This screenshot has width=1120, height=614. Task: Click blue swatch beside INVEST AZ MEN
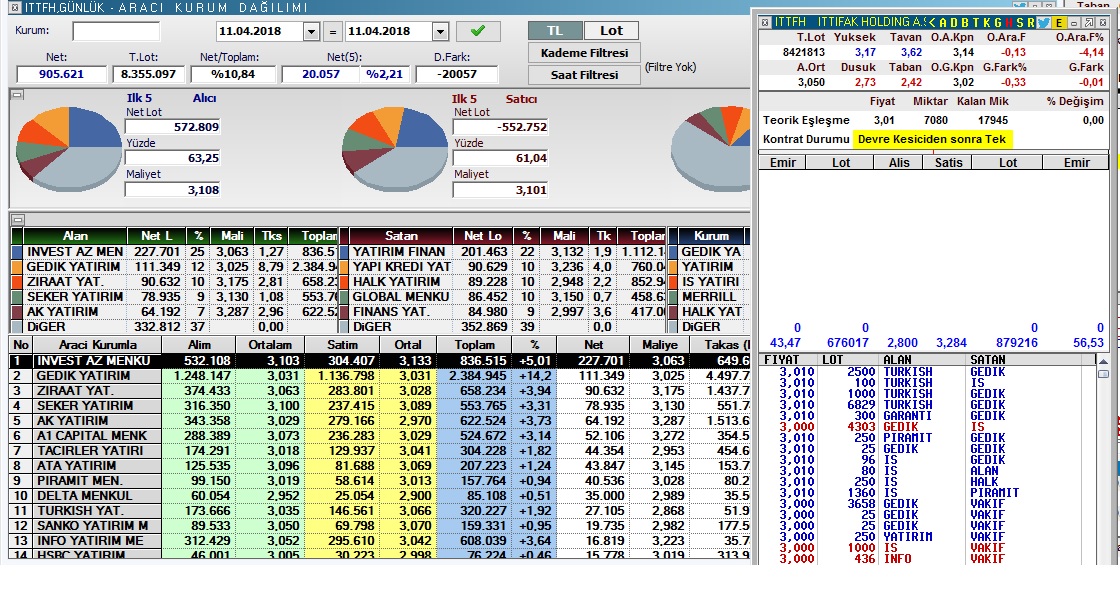pyautogui.click(x=18, y=252)
